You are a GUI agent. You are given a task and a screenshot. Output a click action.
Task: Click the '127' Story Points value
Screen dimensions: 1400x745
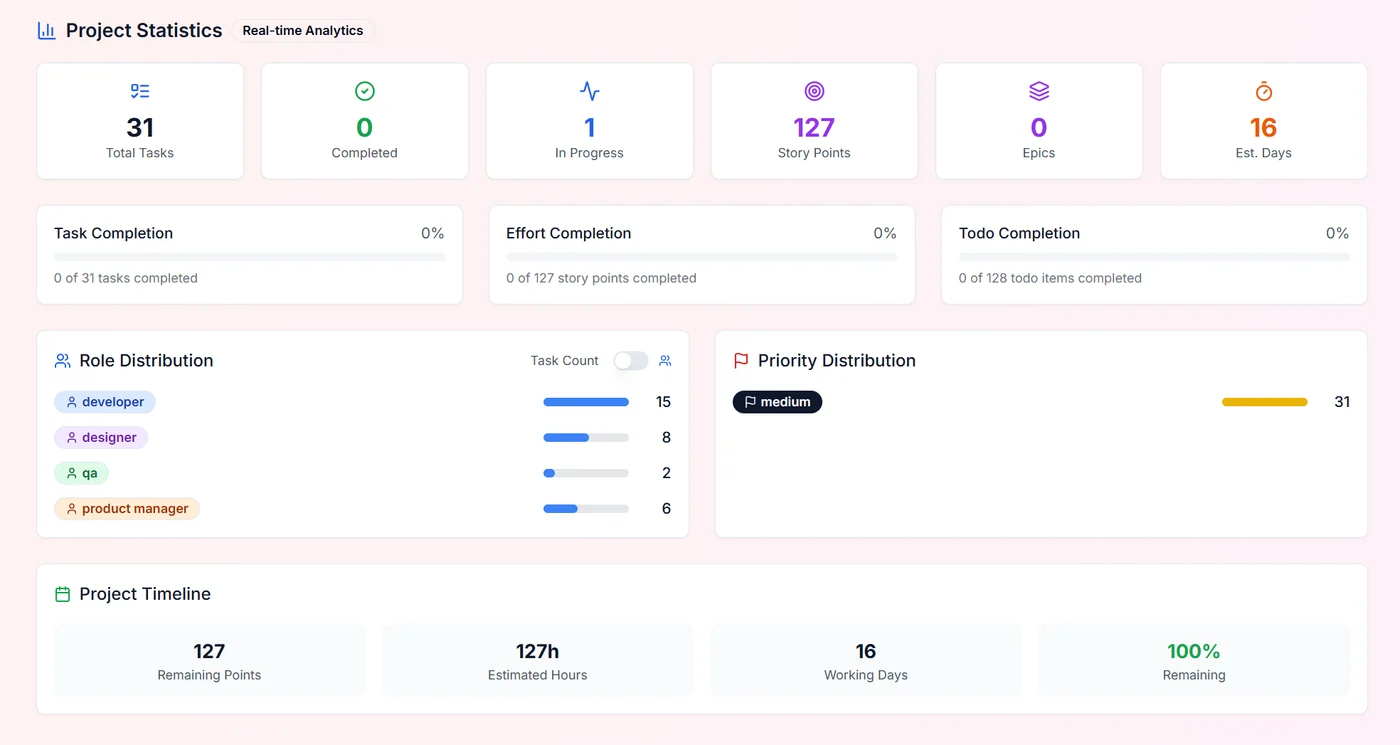pos(814,128)
